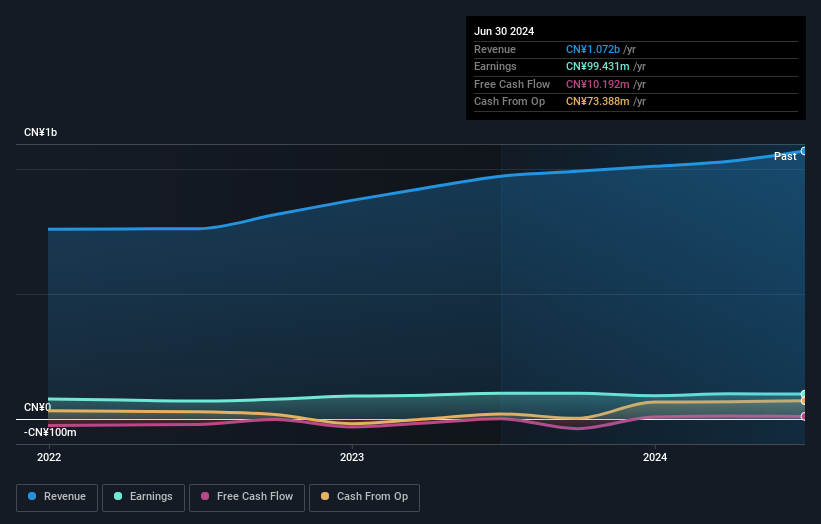Click the CN¥0 y-axis label
Viewport: 821px width, 524px height.
[38, 407]
